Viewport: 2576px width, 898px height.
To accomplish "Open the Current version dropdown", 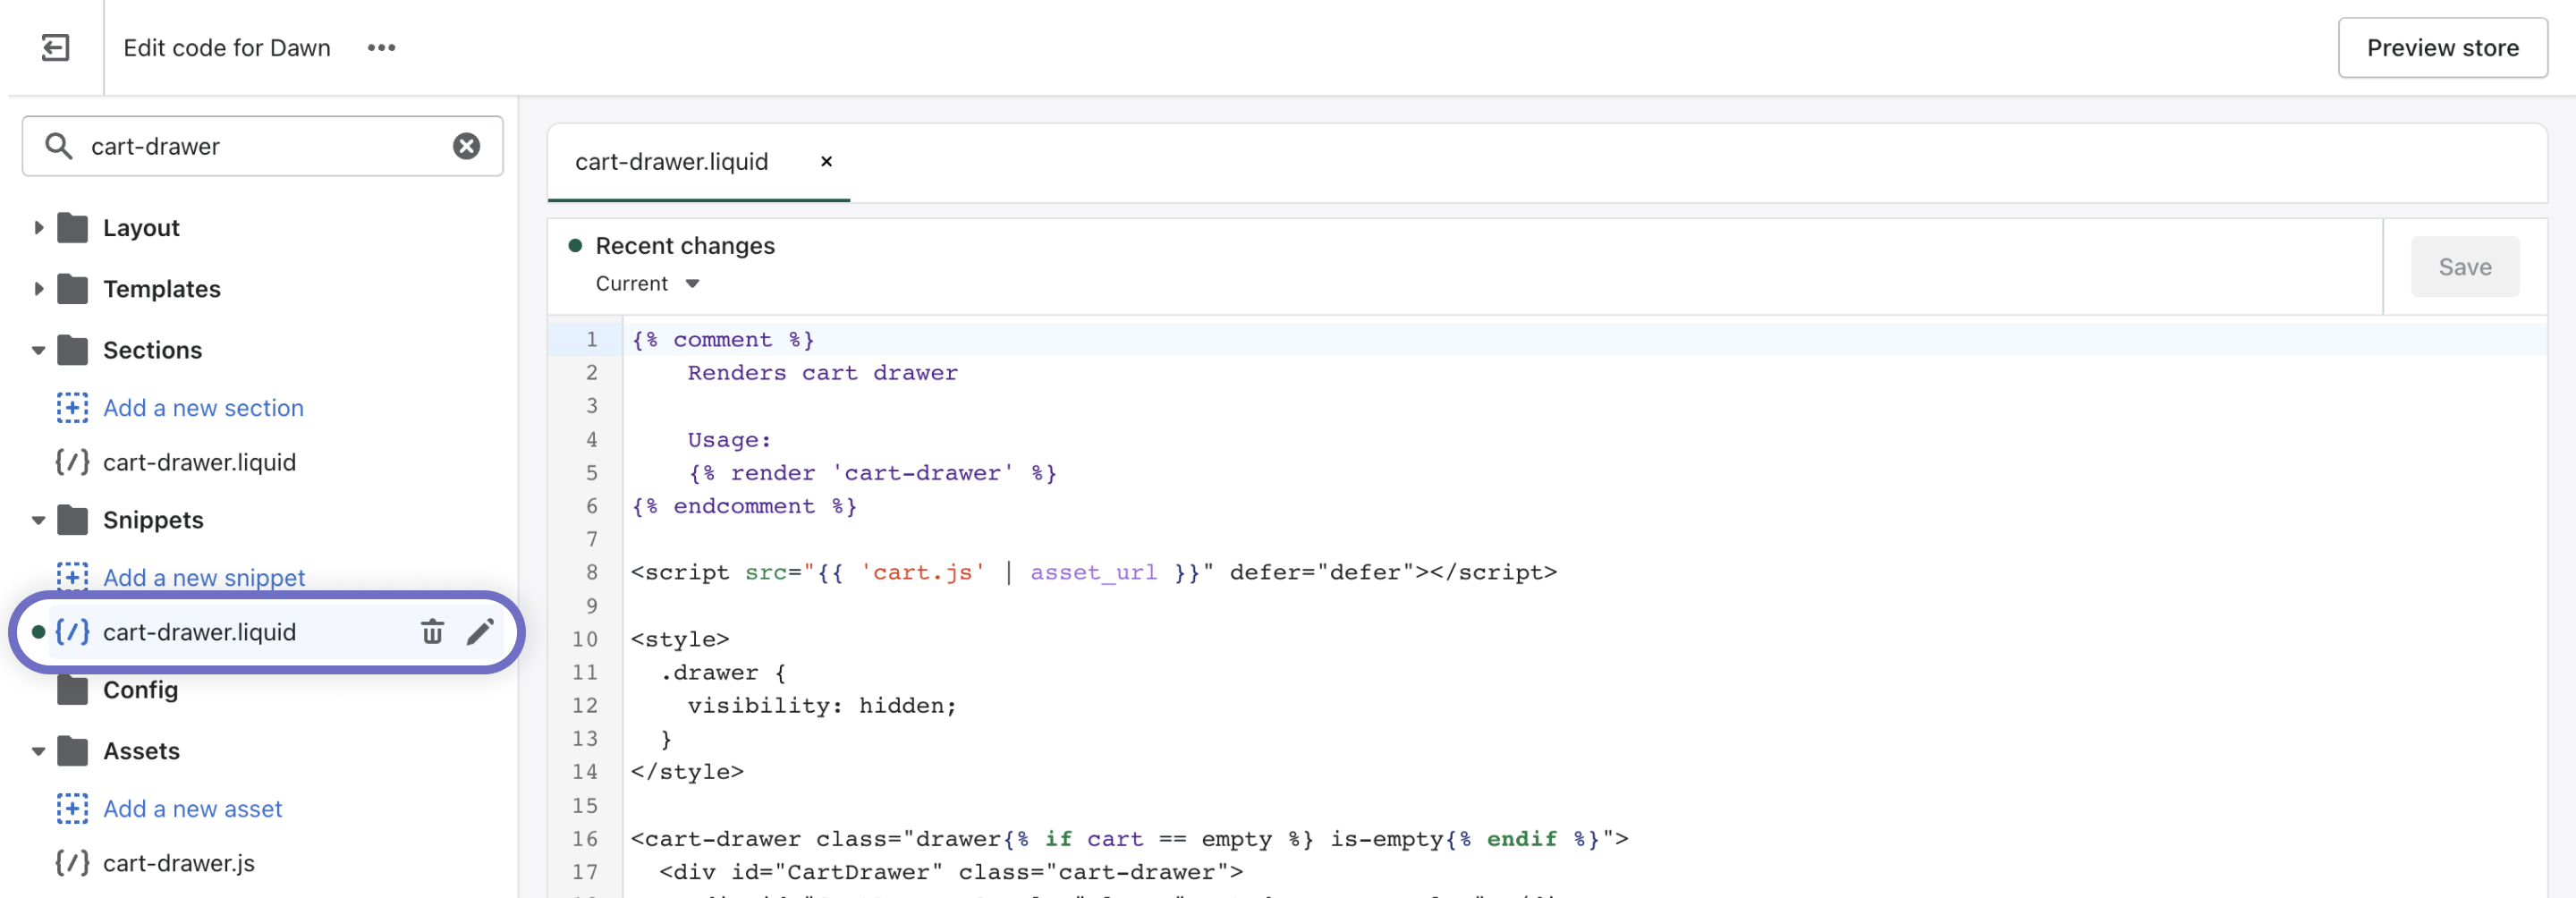I will (x=647, y=284).
